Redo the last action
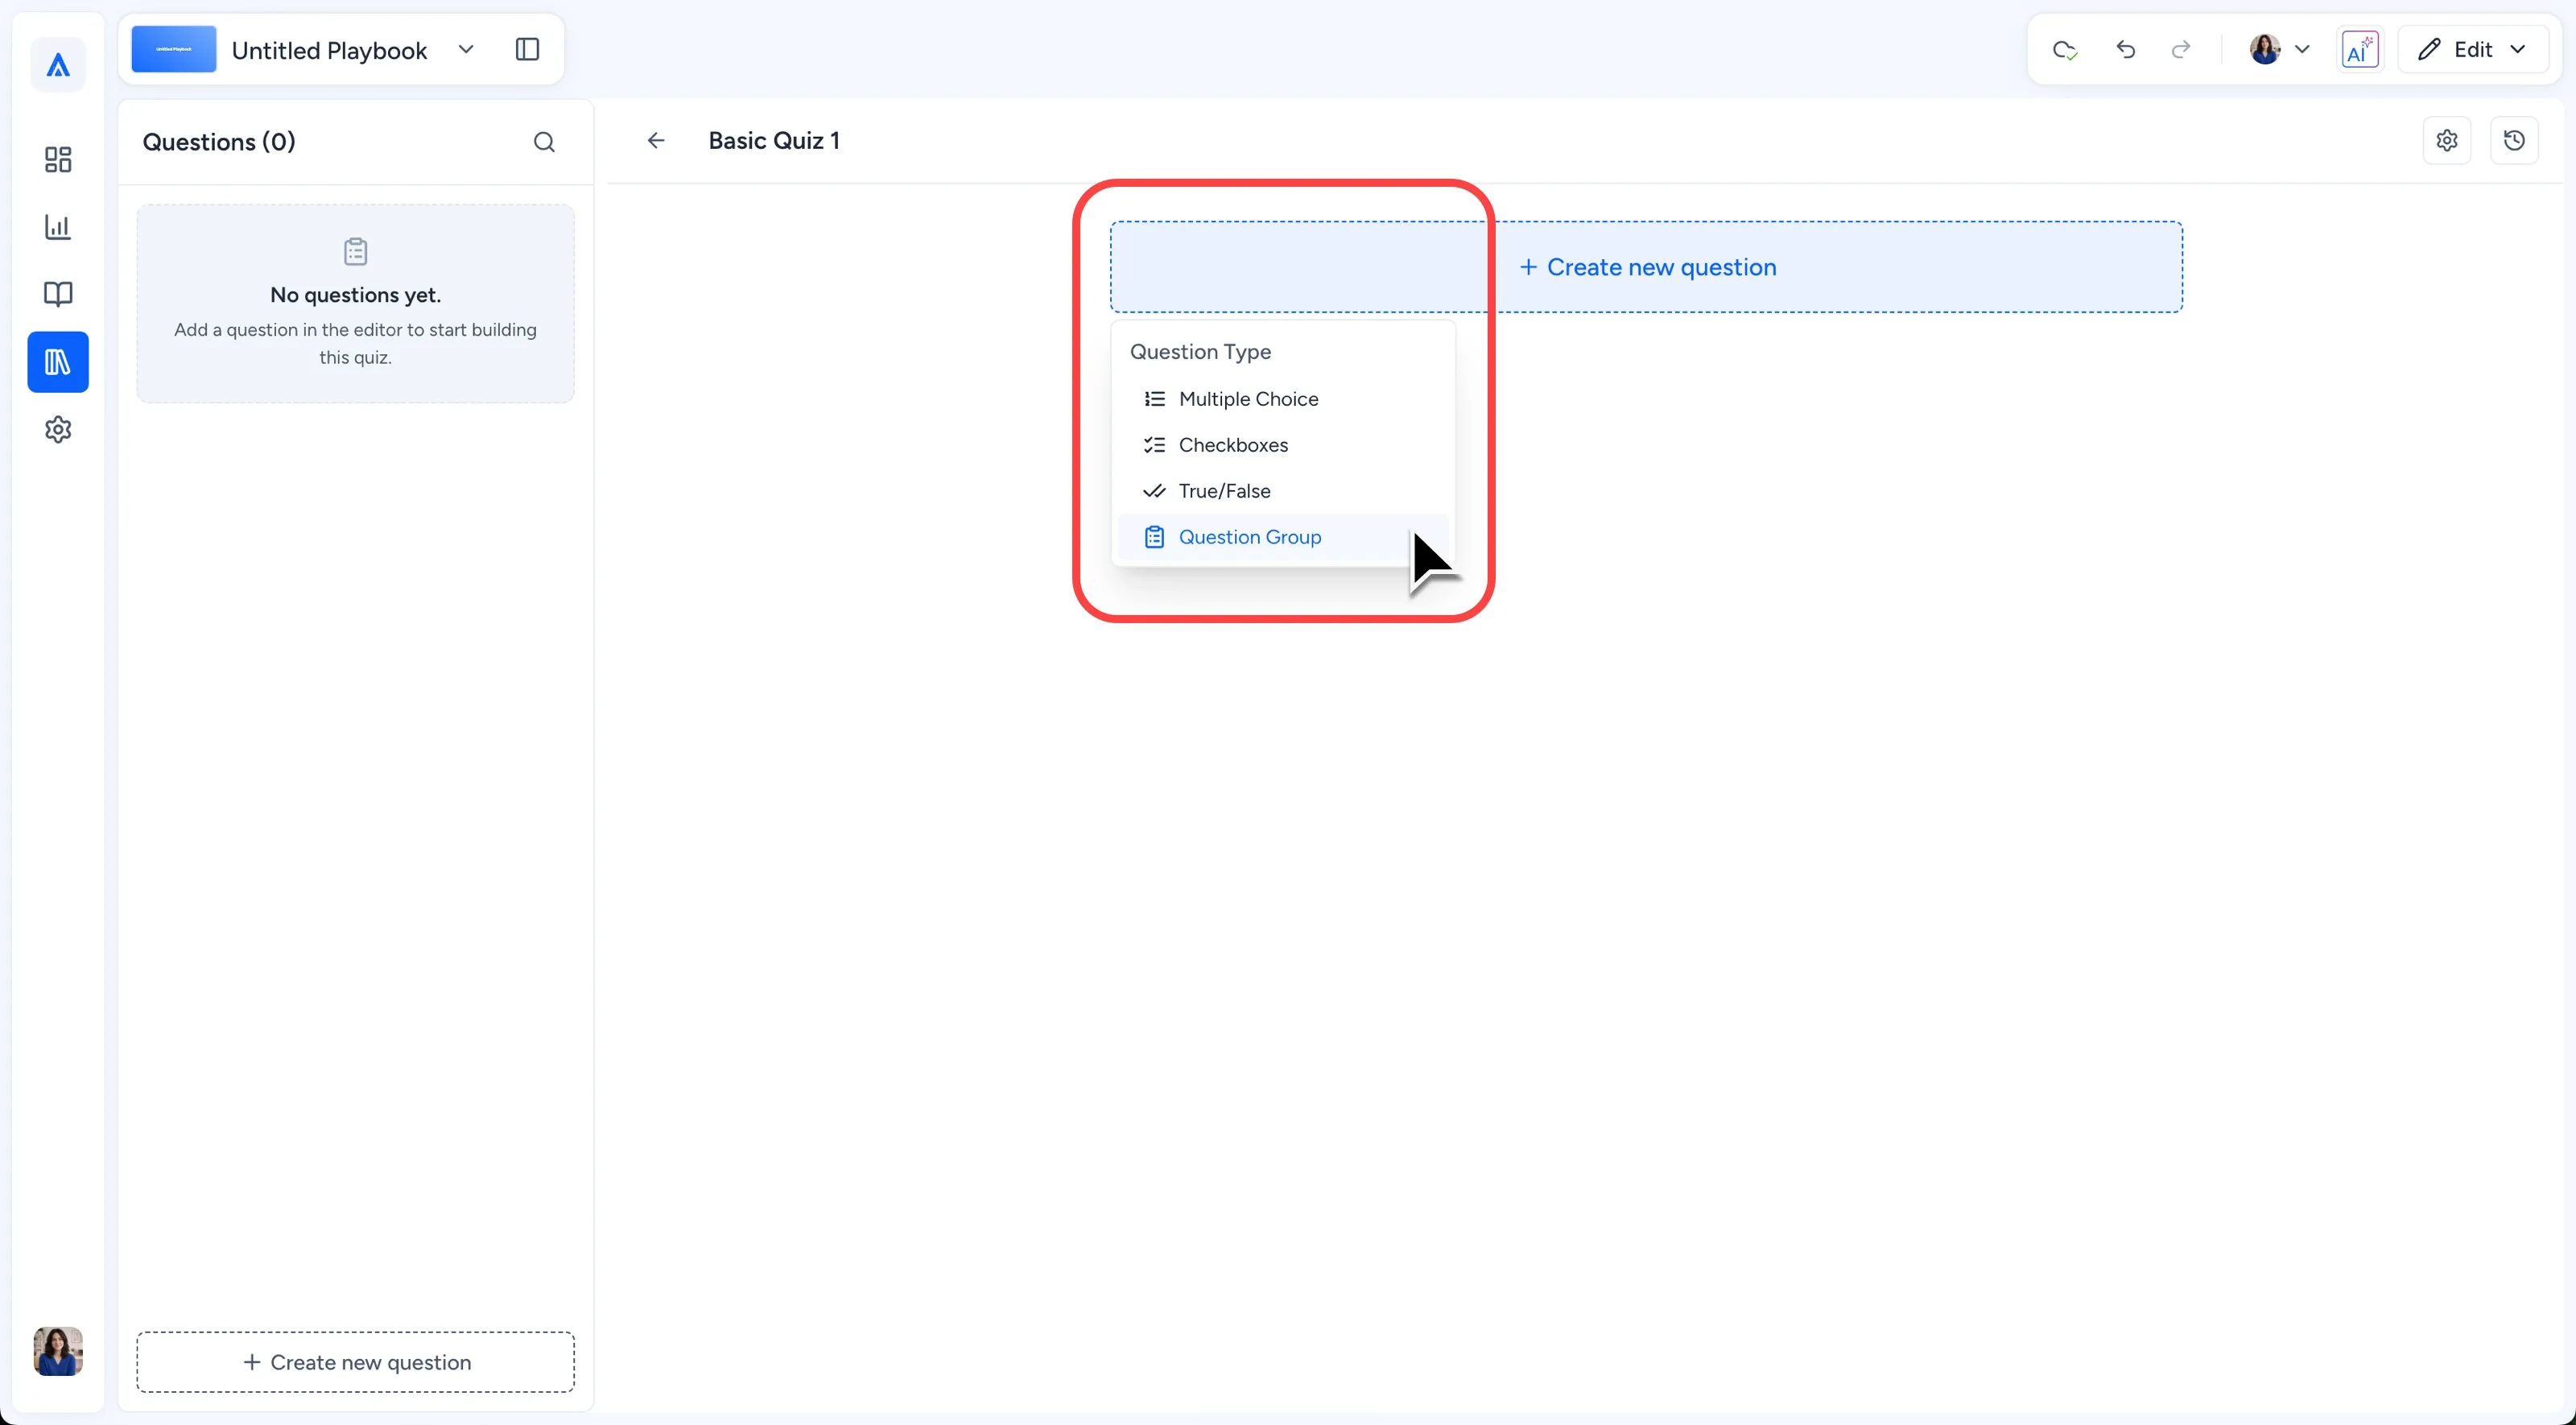This screenshot has height=1425, width=2576. 2181,49
